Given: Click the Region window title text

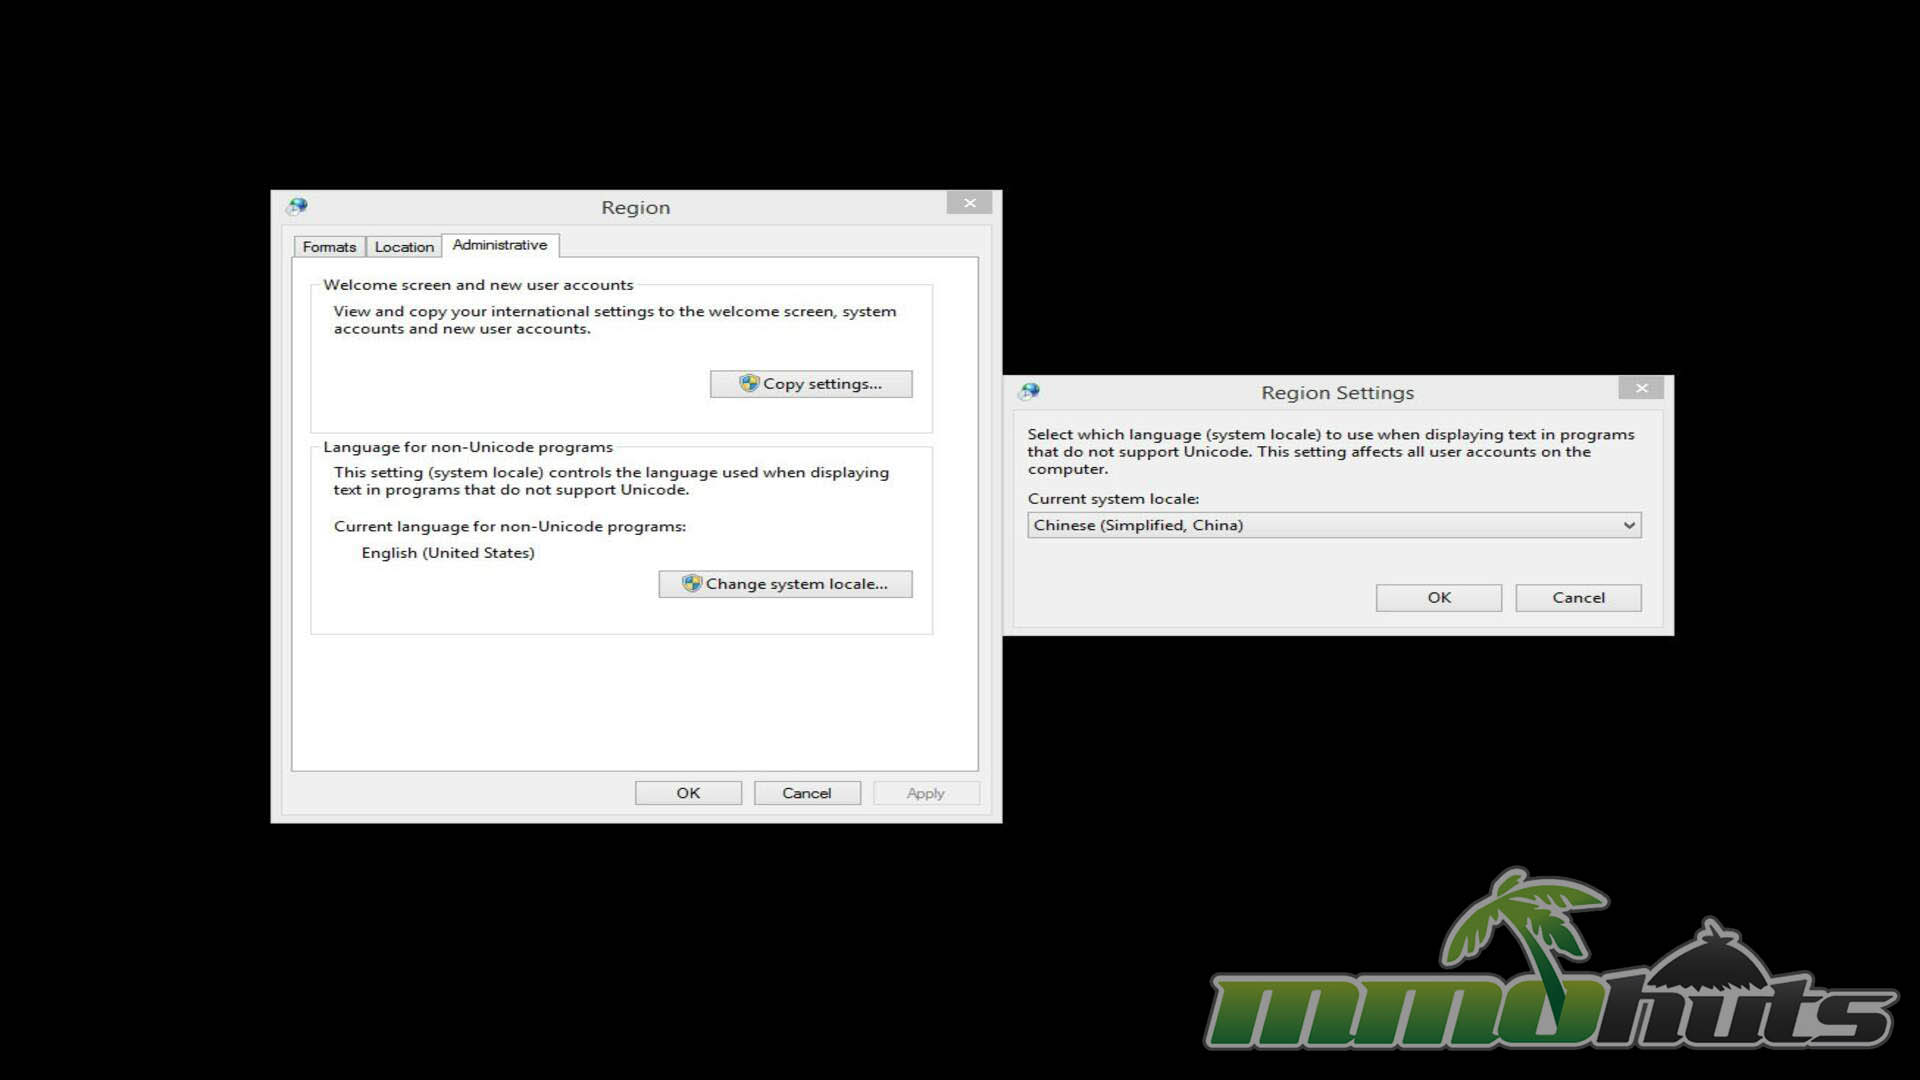Looking at the screenshot, I should (x=635, y=208).
